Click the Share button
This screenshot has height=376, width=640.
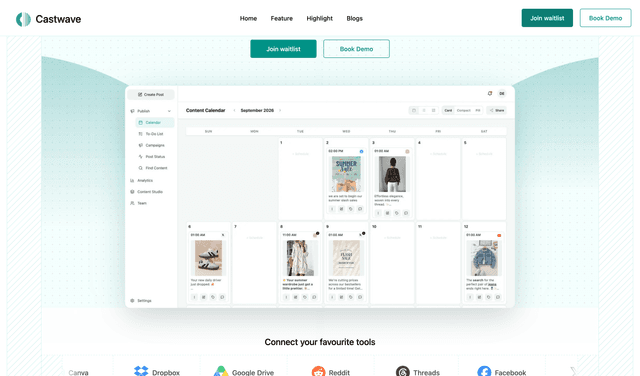[x=496, y=110]
